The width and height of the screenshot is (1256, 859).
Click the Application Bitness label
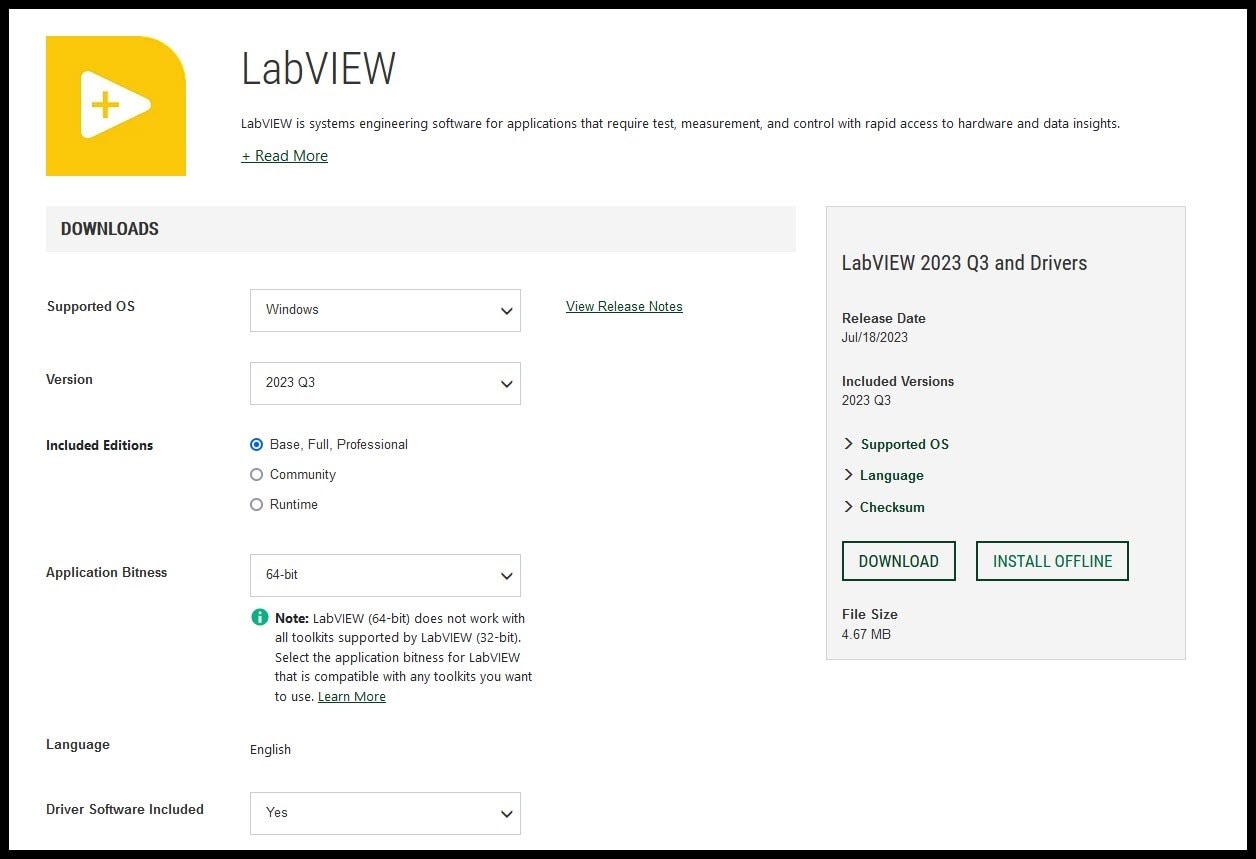tap(107, 572)
